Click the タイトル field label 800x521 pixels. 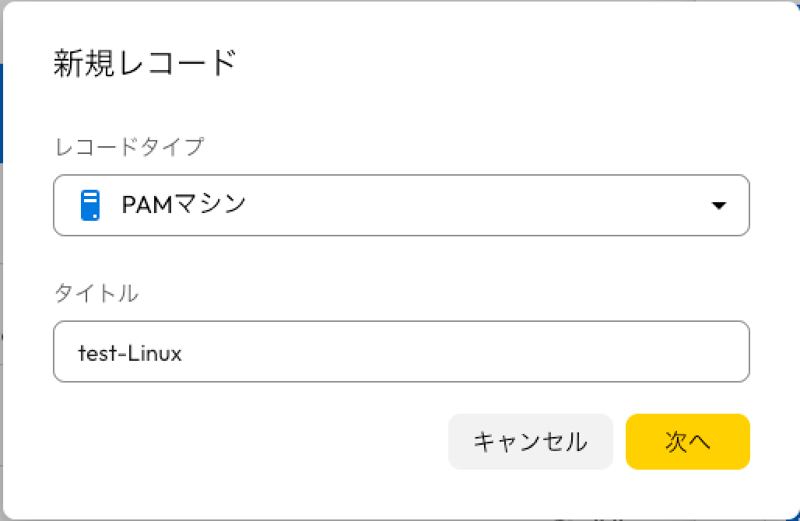tap(95, 294)
